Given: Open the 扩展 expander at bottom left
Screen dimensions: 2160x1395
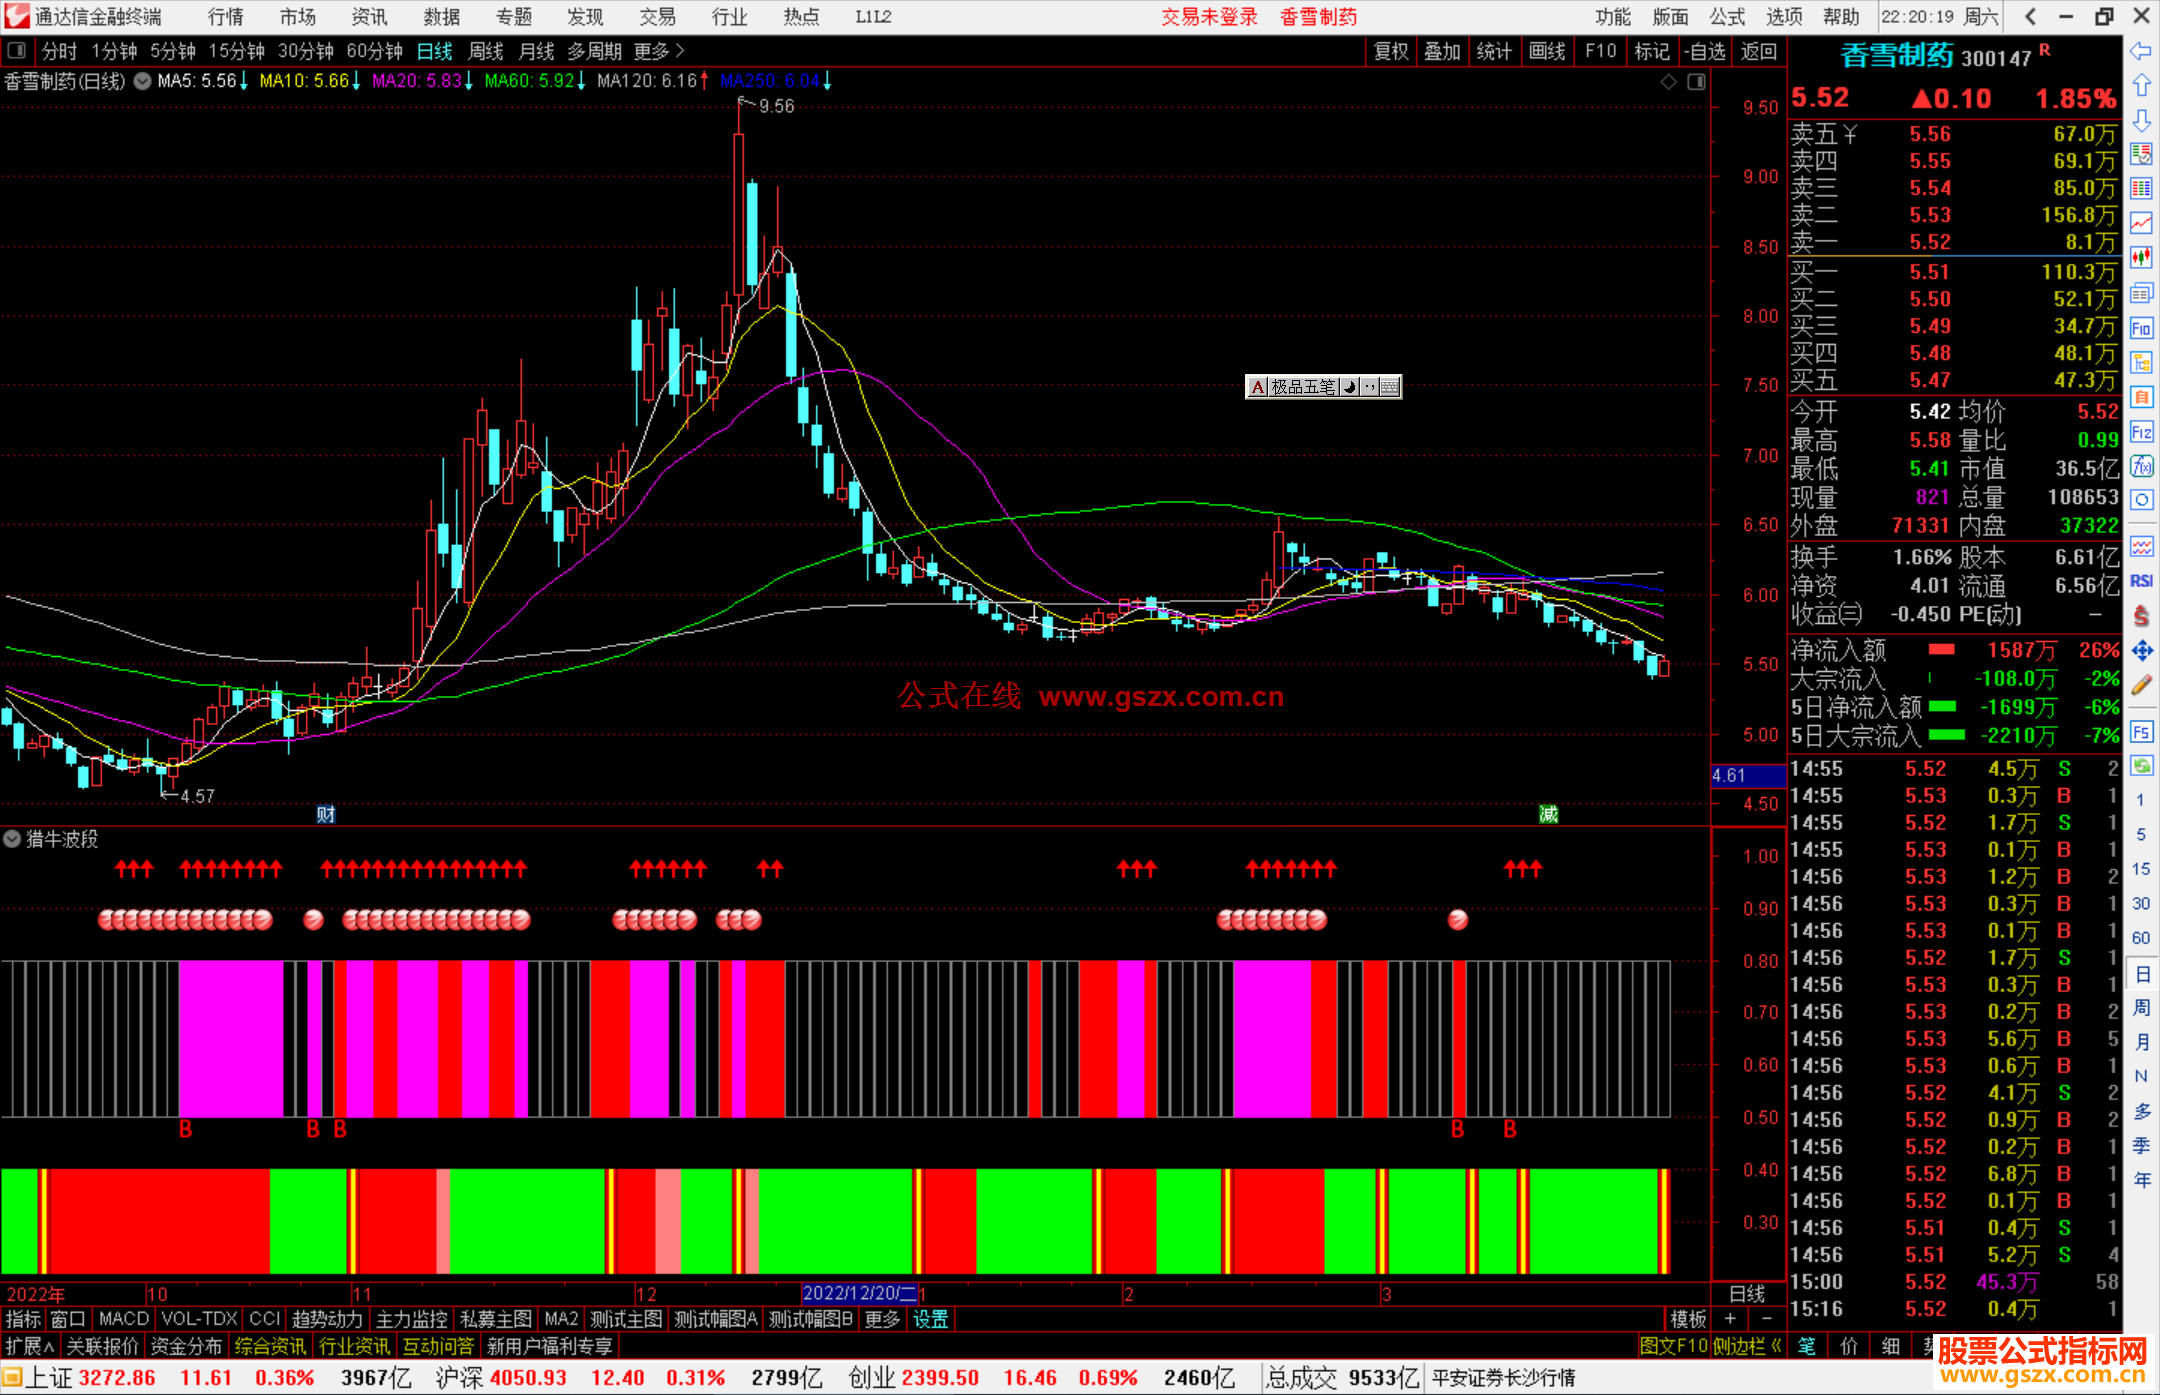Looking at the screenshot, I should pyautogui.click(x=30, y=1346).
